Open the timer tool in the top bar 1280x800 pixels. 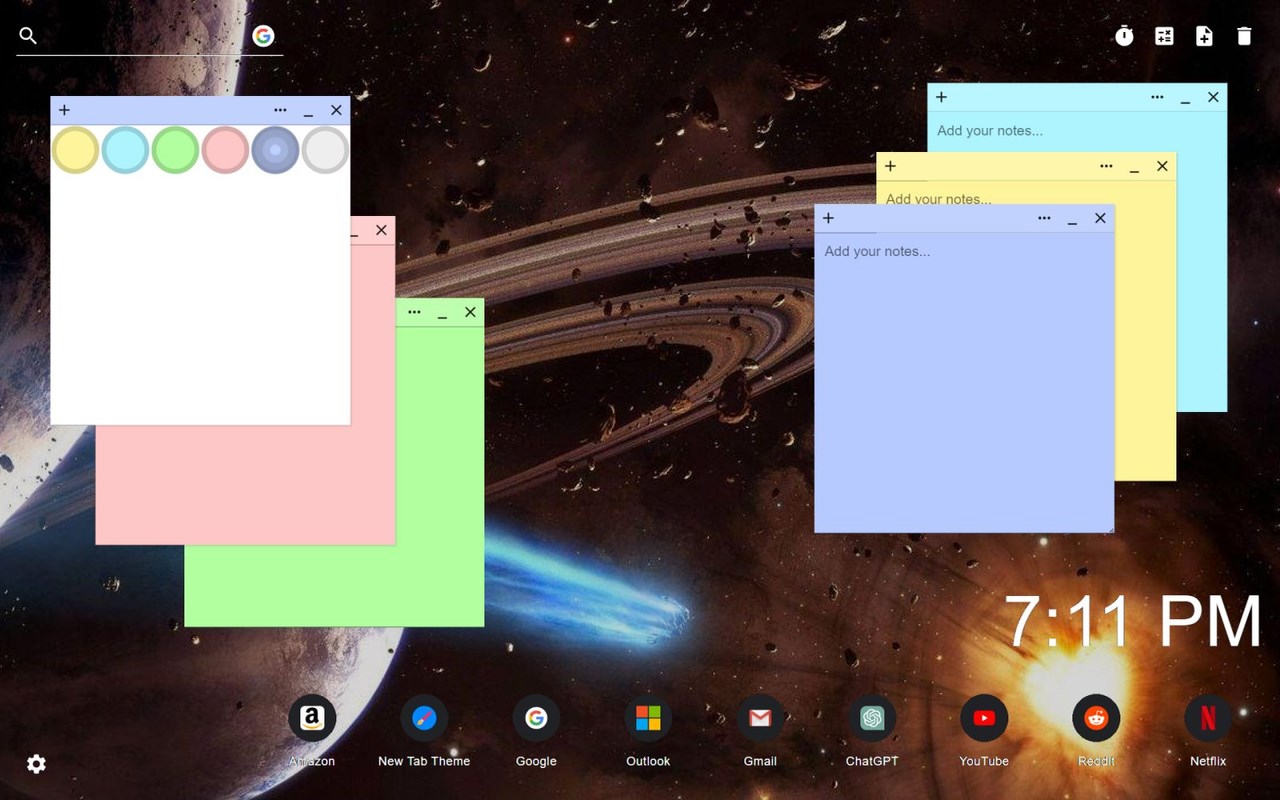pos(1124,36)
